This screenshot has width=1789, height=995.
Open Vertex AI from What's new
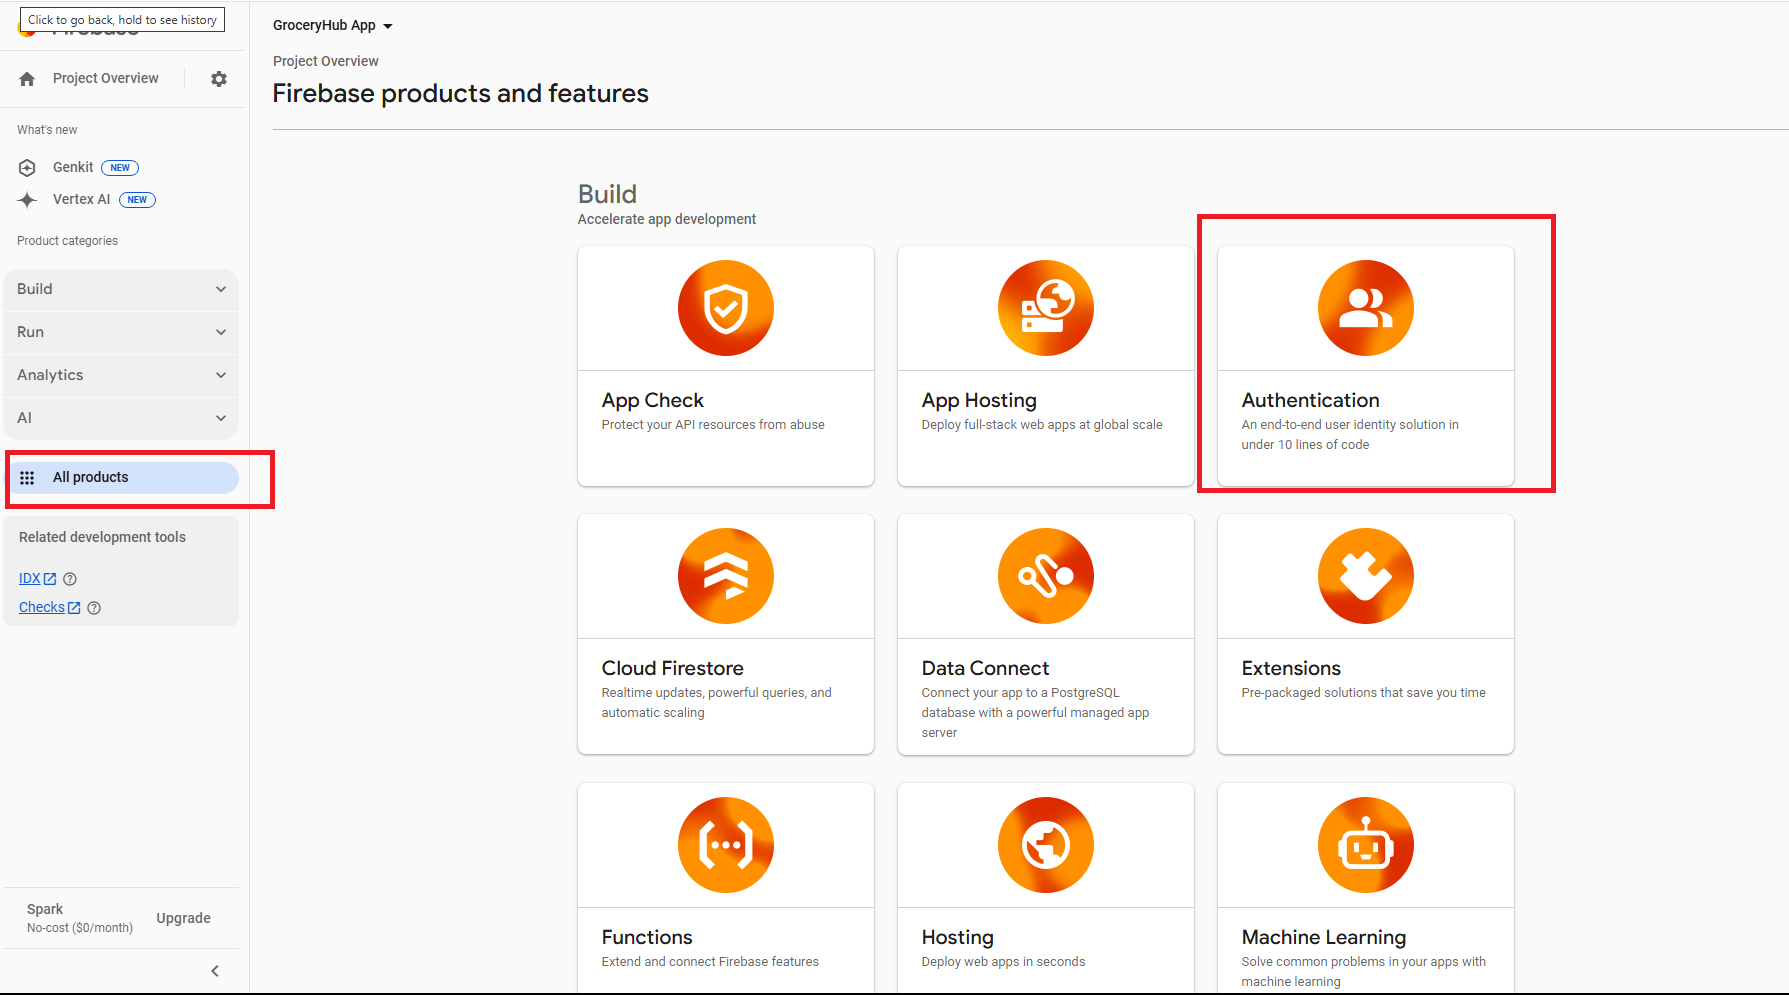pos(81,200)
